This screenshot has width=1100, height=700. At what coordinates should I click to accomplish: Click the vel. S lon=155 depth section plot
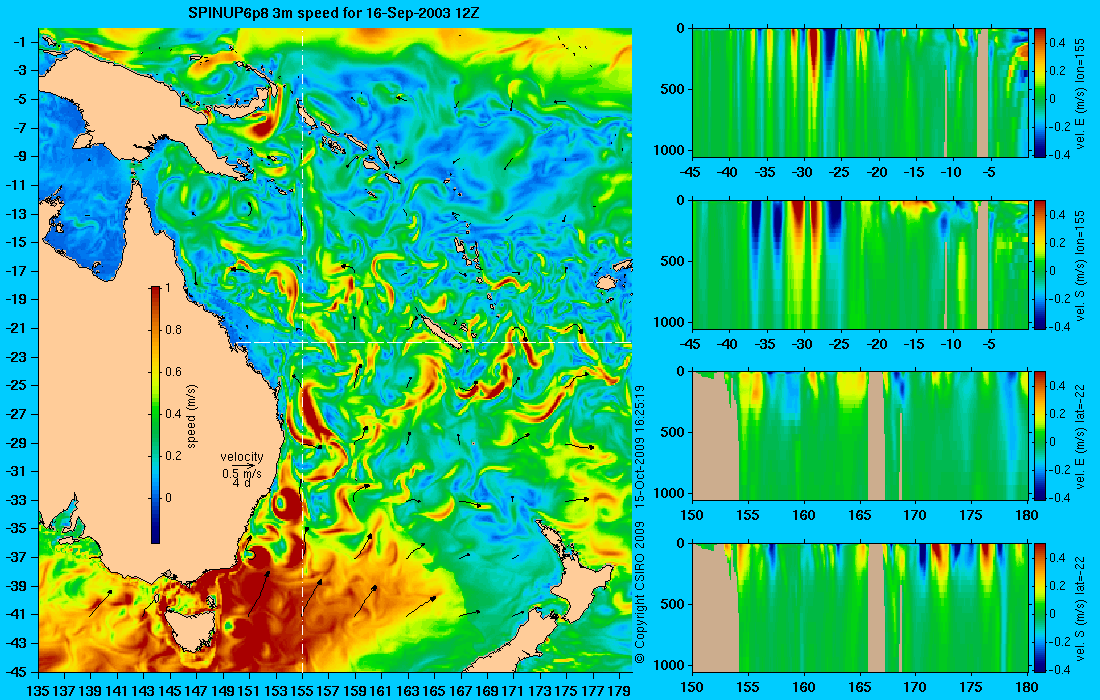click(860, 264)
